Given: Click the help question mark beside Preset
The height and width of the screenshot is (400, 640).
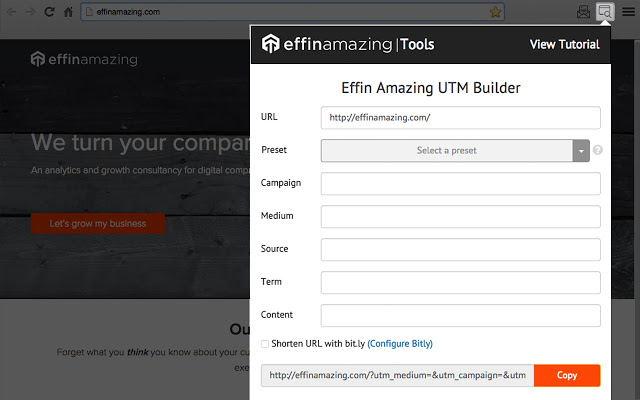Looking at the screenshot, I should click(x=598, y=150).
